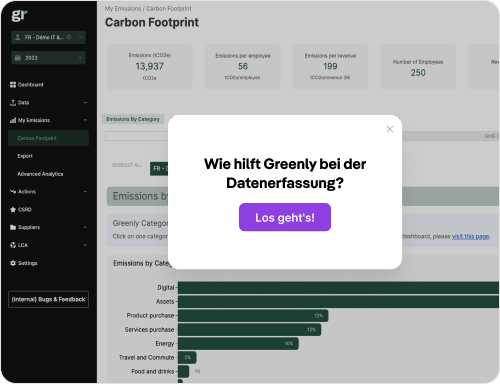Click the Emissions per revenue 199 card
Screen dimensions: 500x384
click(x=330, y=67)
